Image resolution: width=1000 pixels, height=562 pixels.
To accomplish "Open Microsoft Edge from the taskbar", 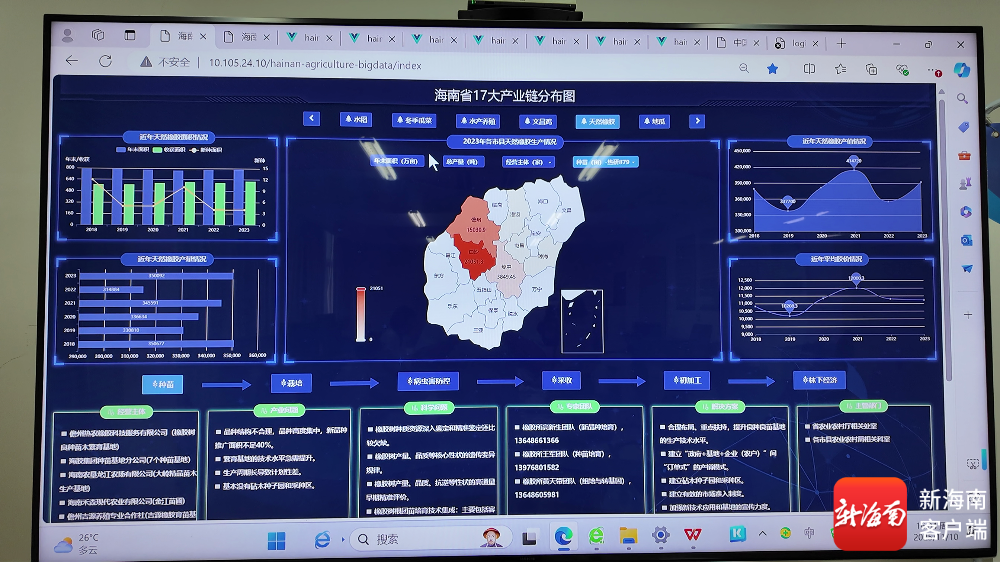I will 563,537.
